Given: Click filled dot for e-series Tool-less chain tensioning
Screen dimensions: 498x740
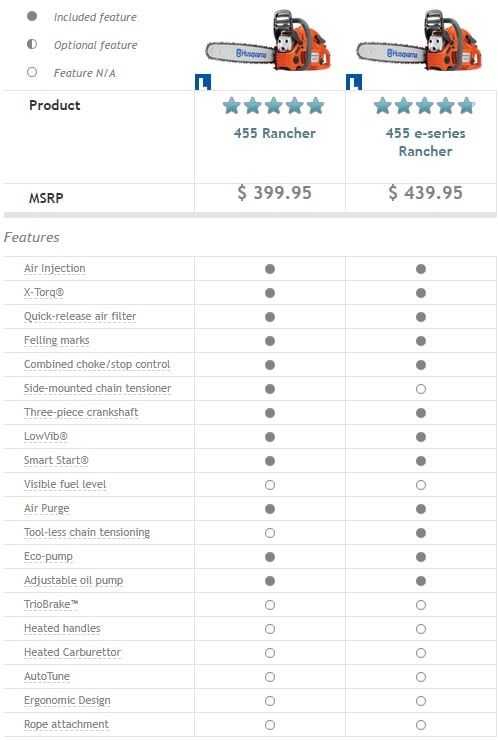Looking at the screenshot, I should pos(421,533).
